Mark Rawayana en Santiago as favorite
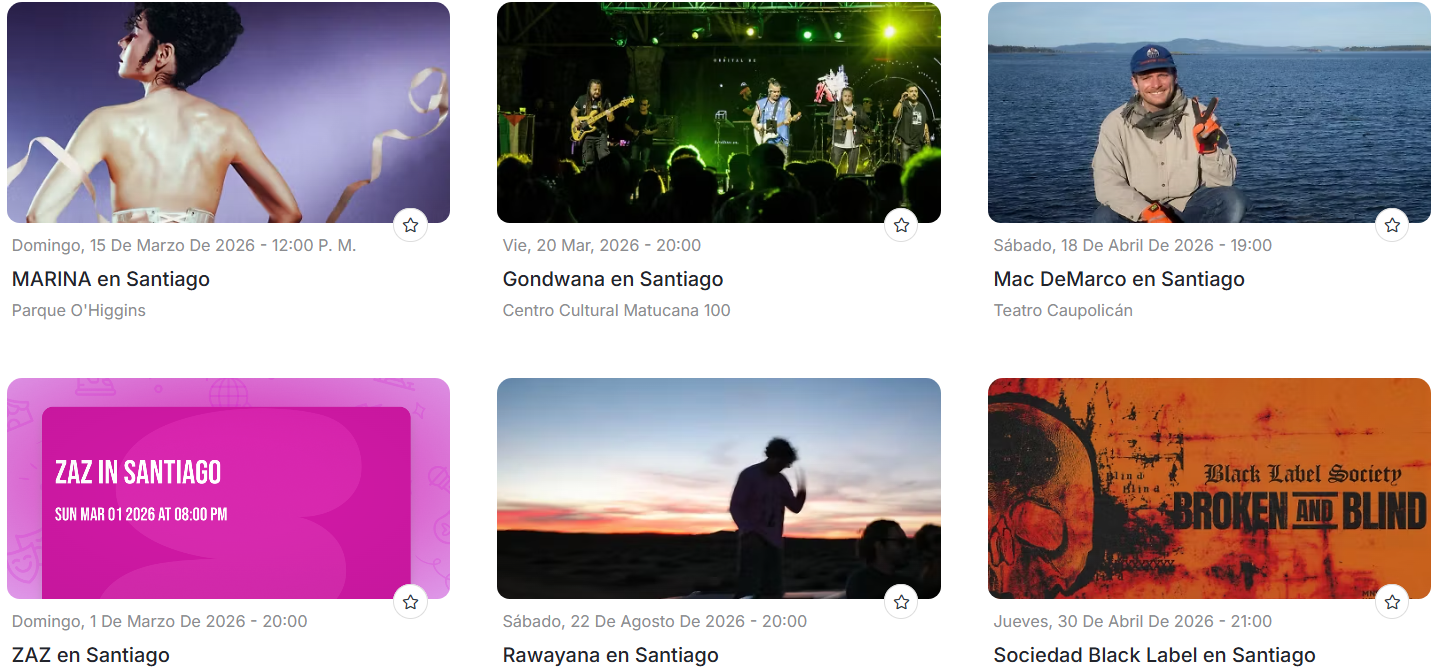 point(901,601)
